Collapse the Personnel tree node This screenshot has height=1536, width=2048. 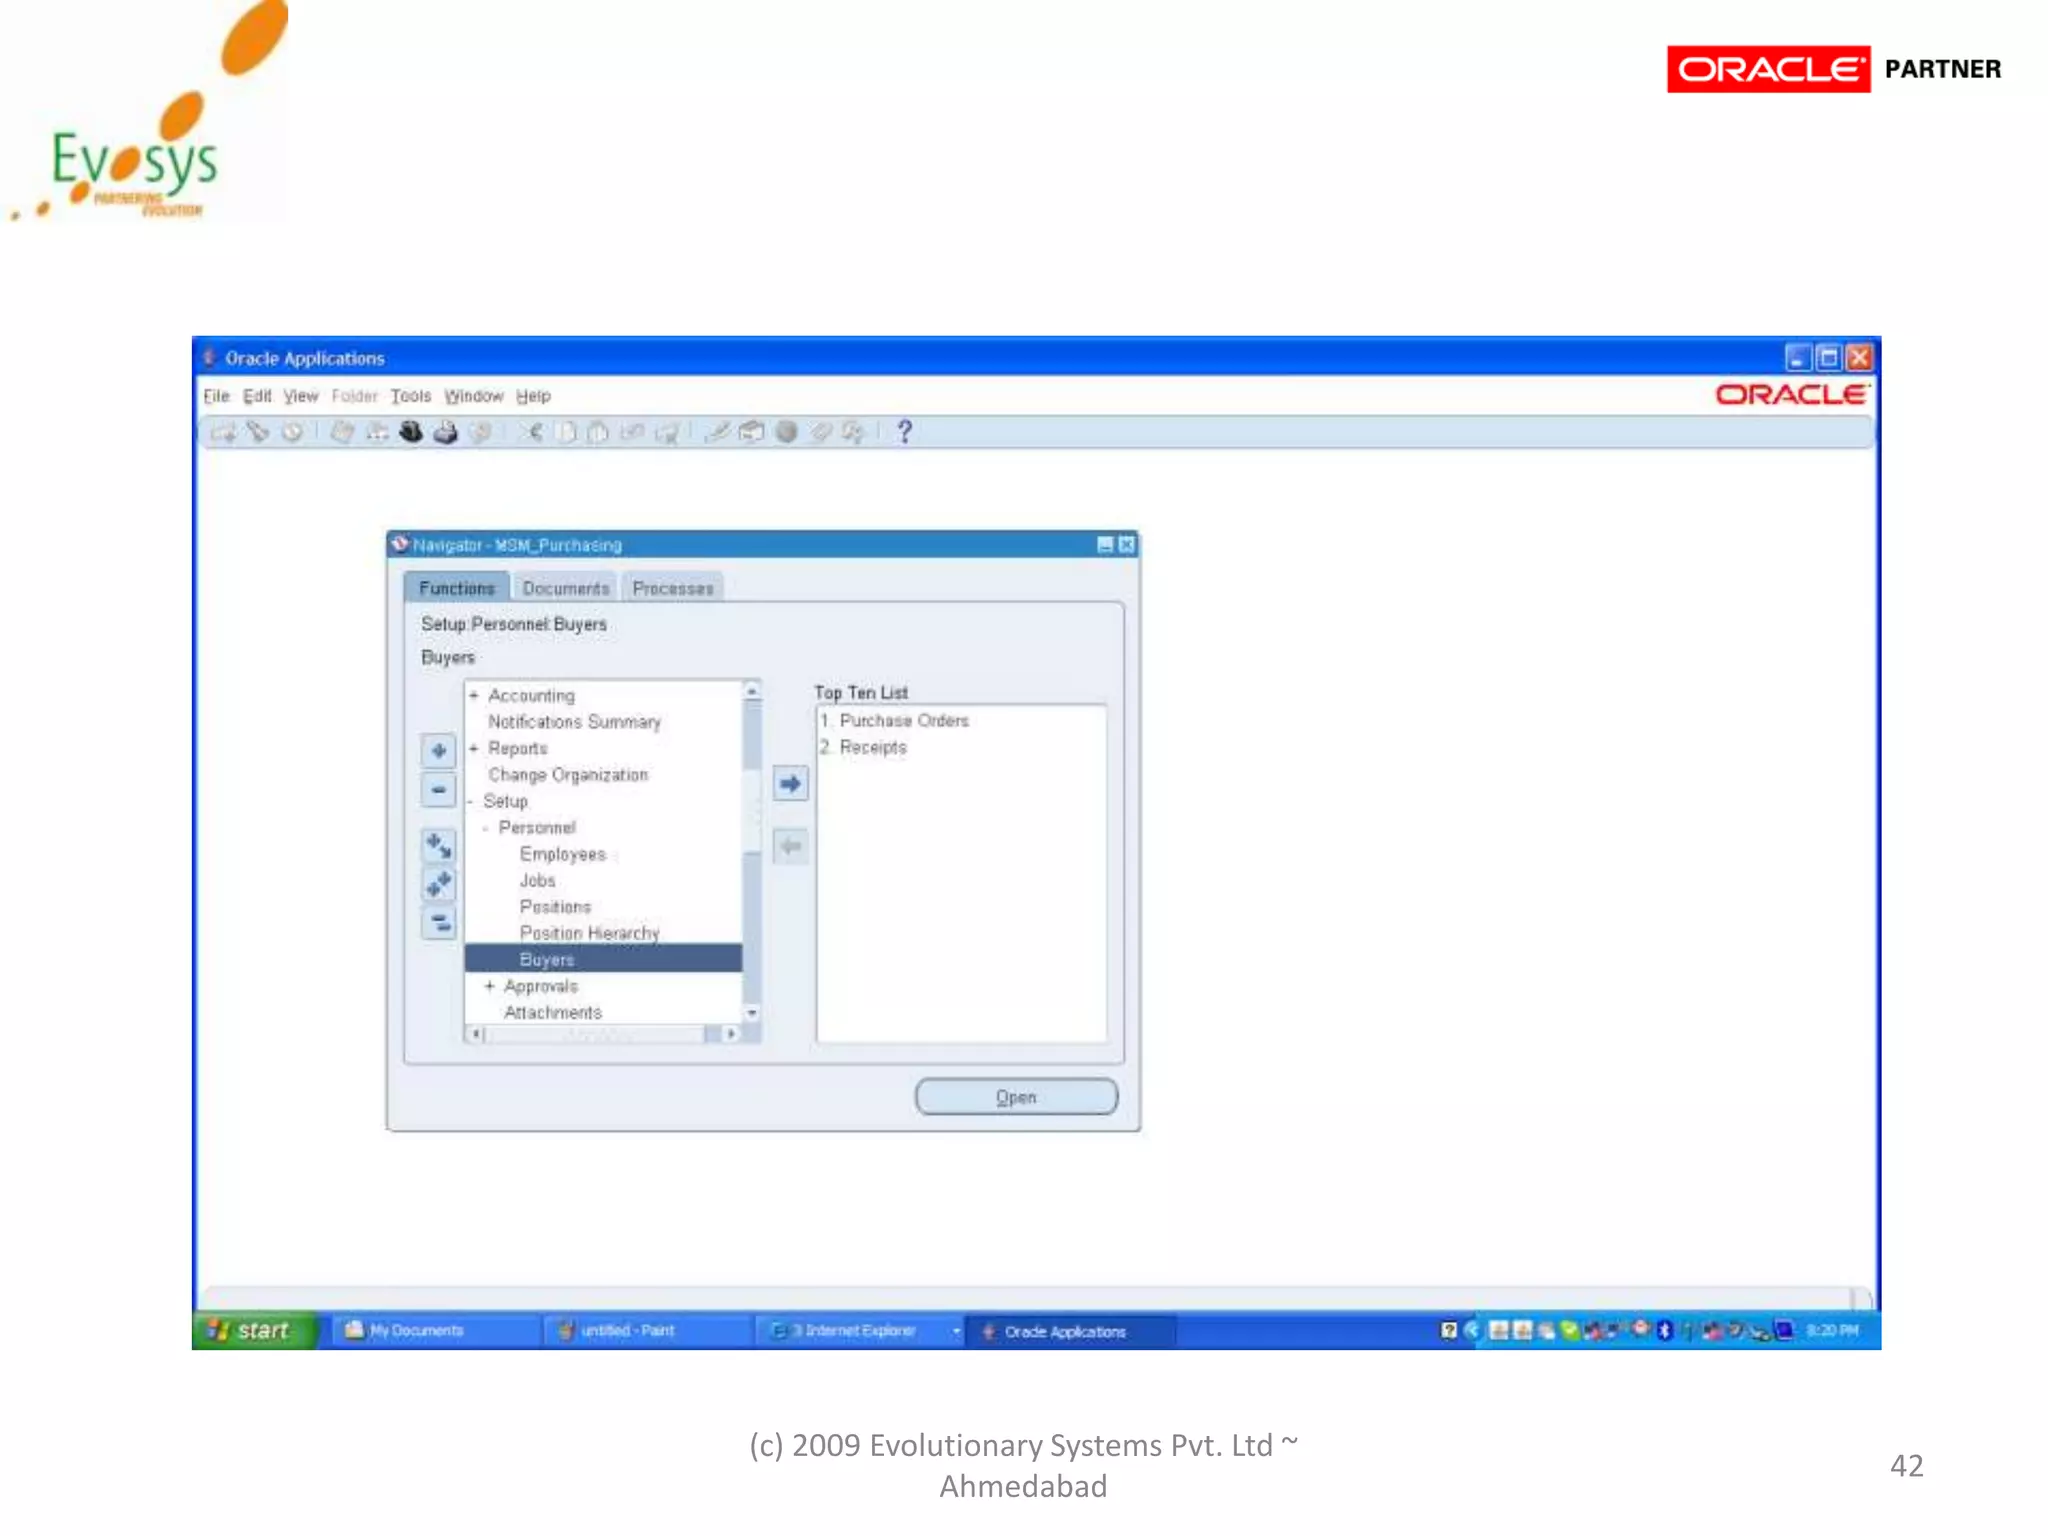pyautogui.click(x=486, y=828)
